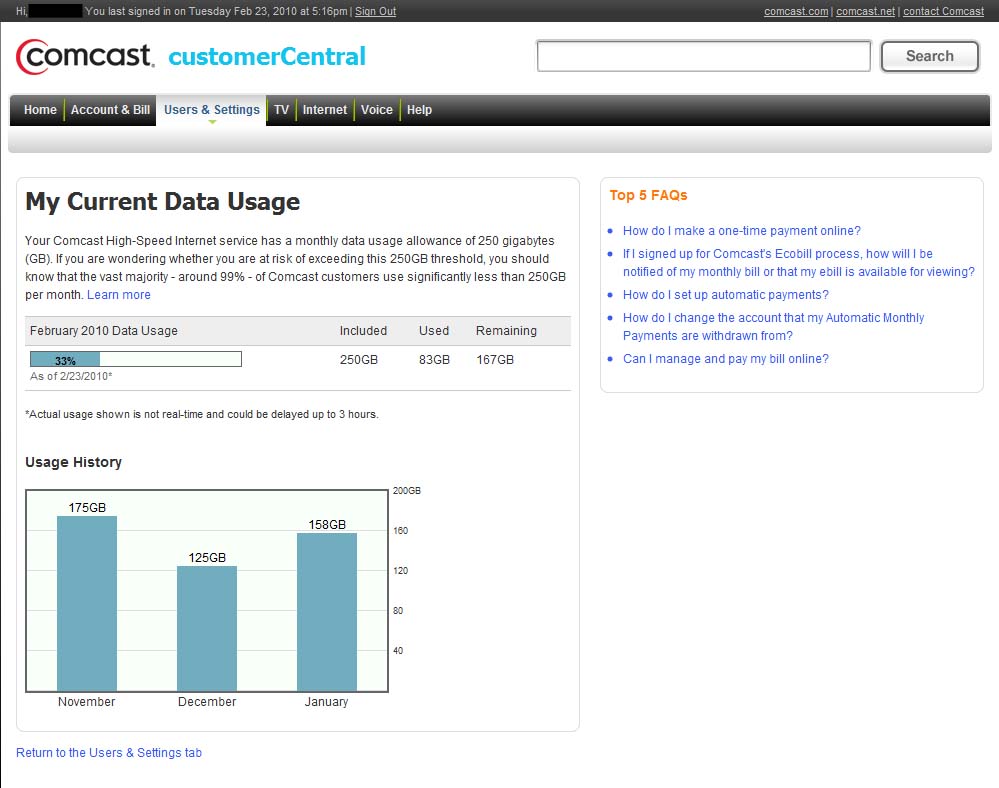
Task: Open the TV menu tab
Action: (282, 110)
